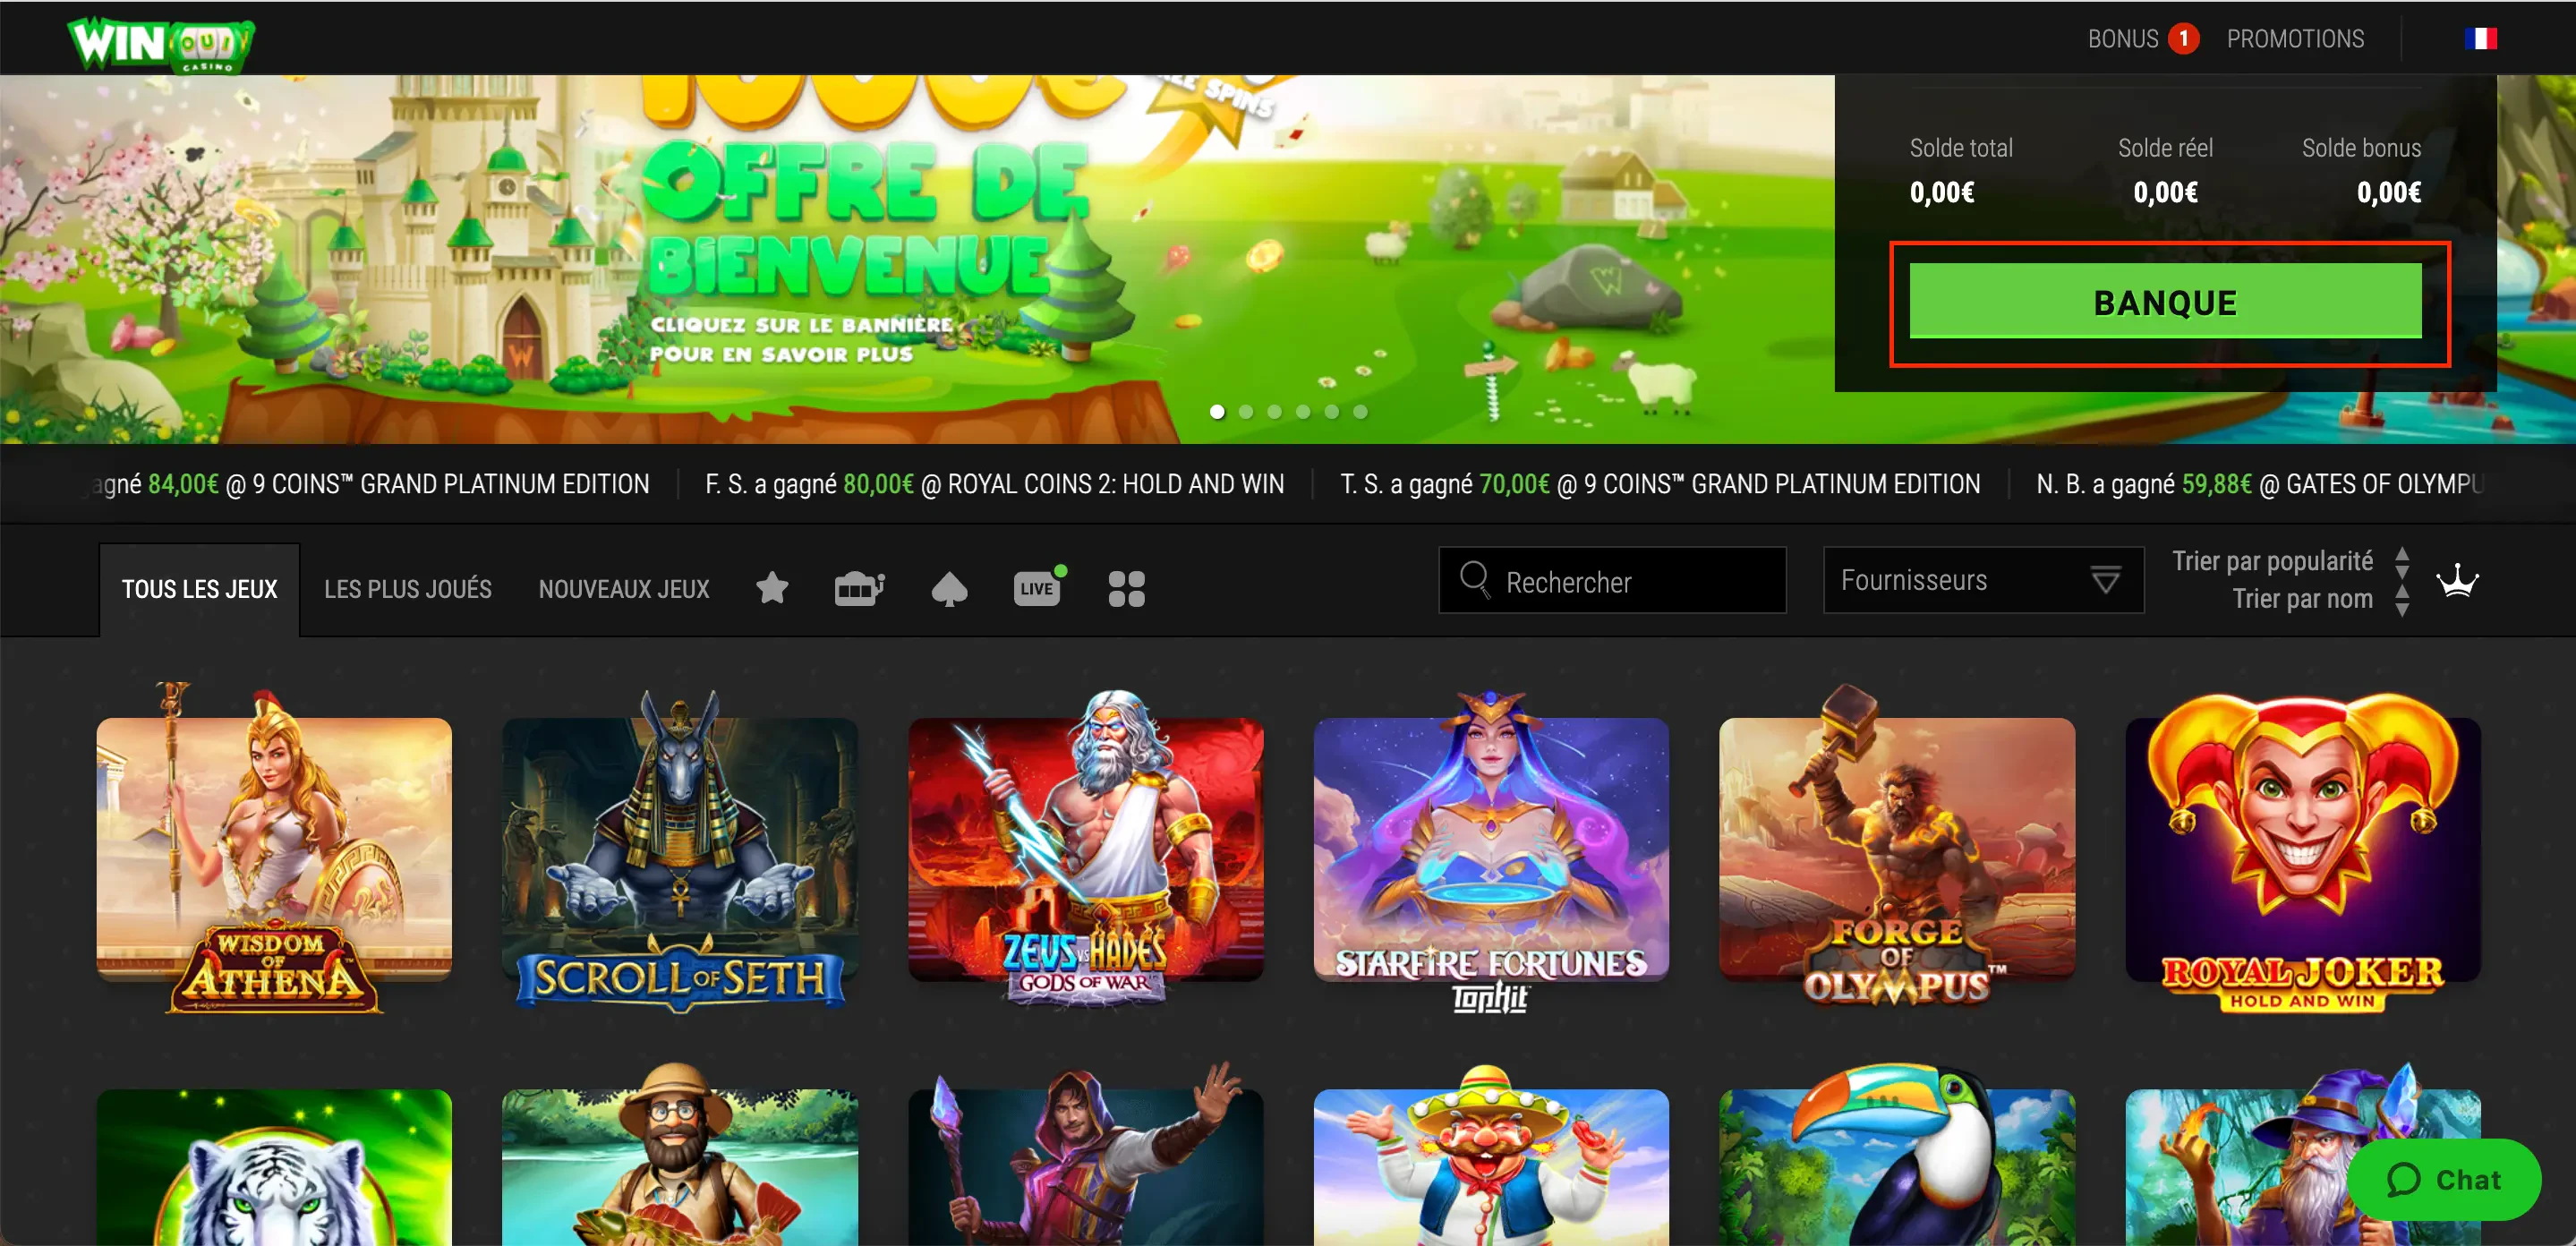
Task: Toggle the Trier par nom sort arrows
Action: (2402, 600)
